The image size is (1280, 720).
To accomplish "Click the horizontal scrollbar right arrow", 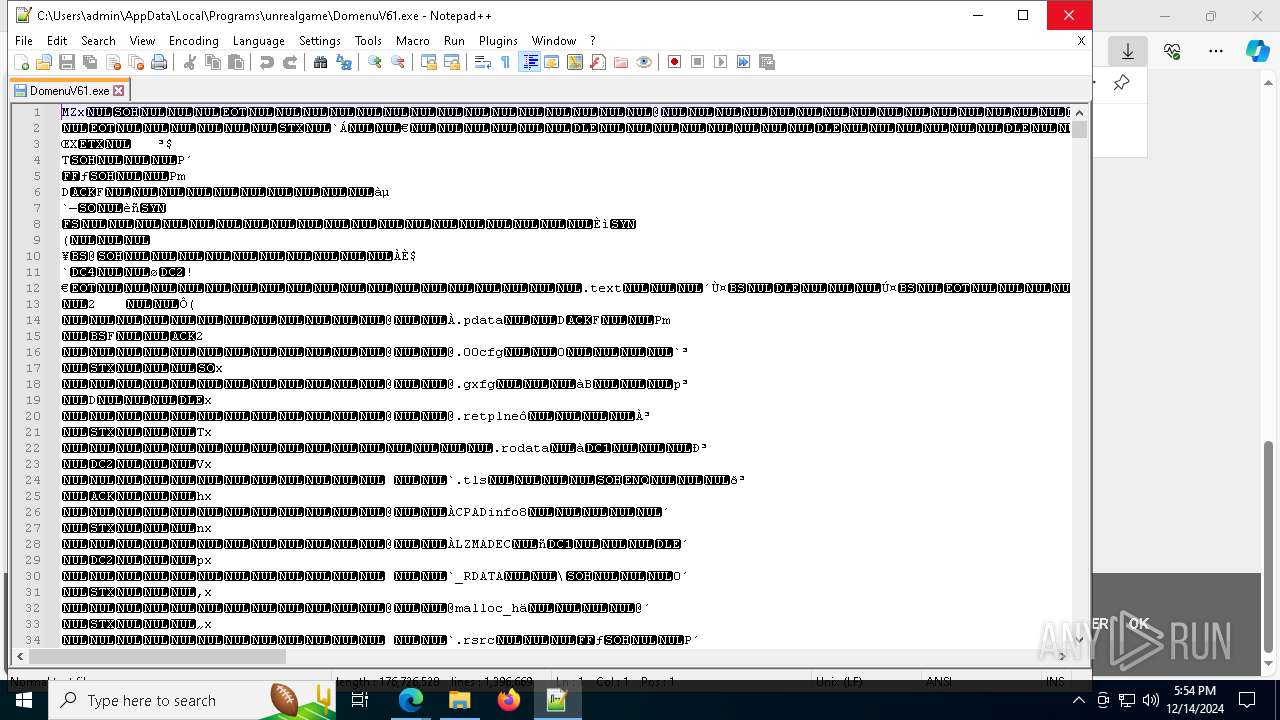I will (x=1062, y=657).
